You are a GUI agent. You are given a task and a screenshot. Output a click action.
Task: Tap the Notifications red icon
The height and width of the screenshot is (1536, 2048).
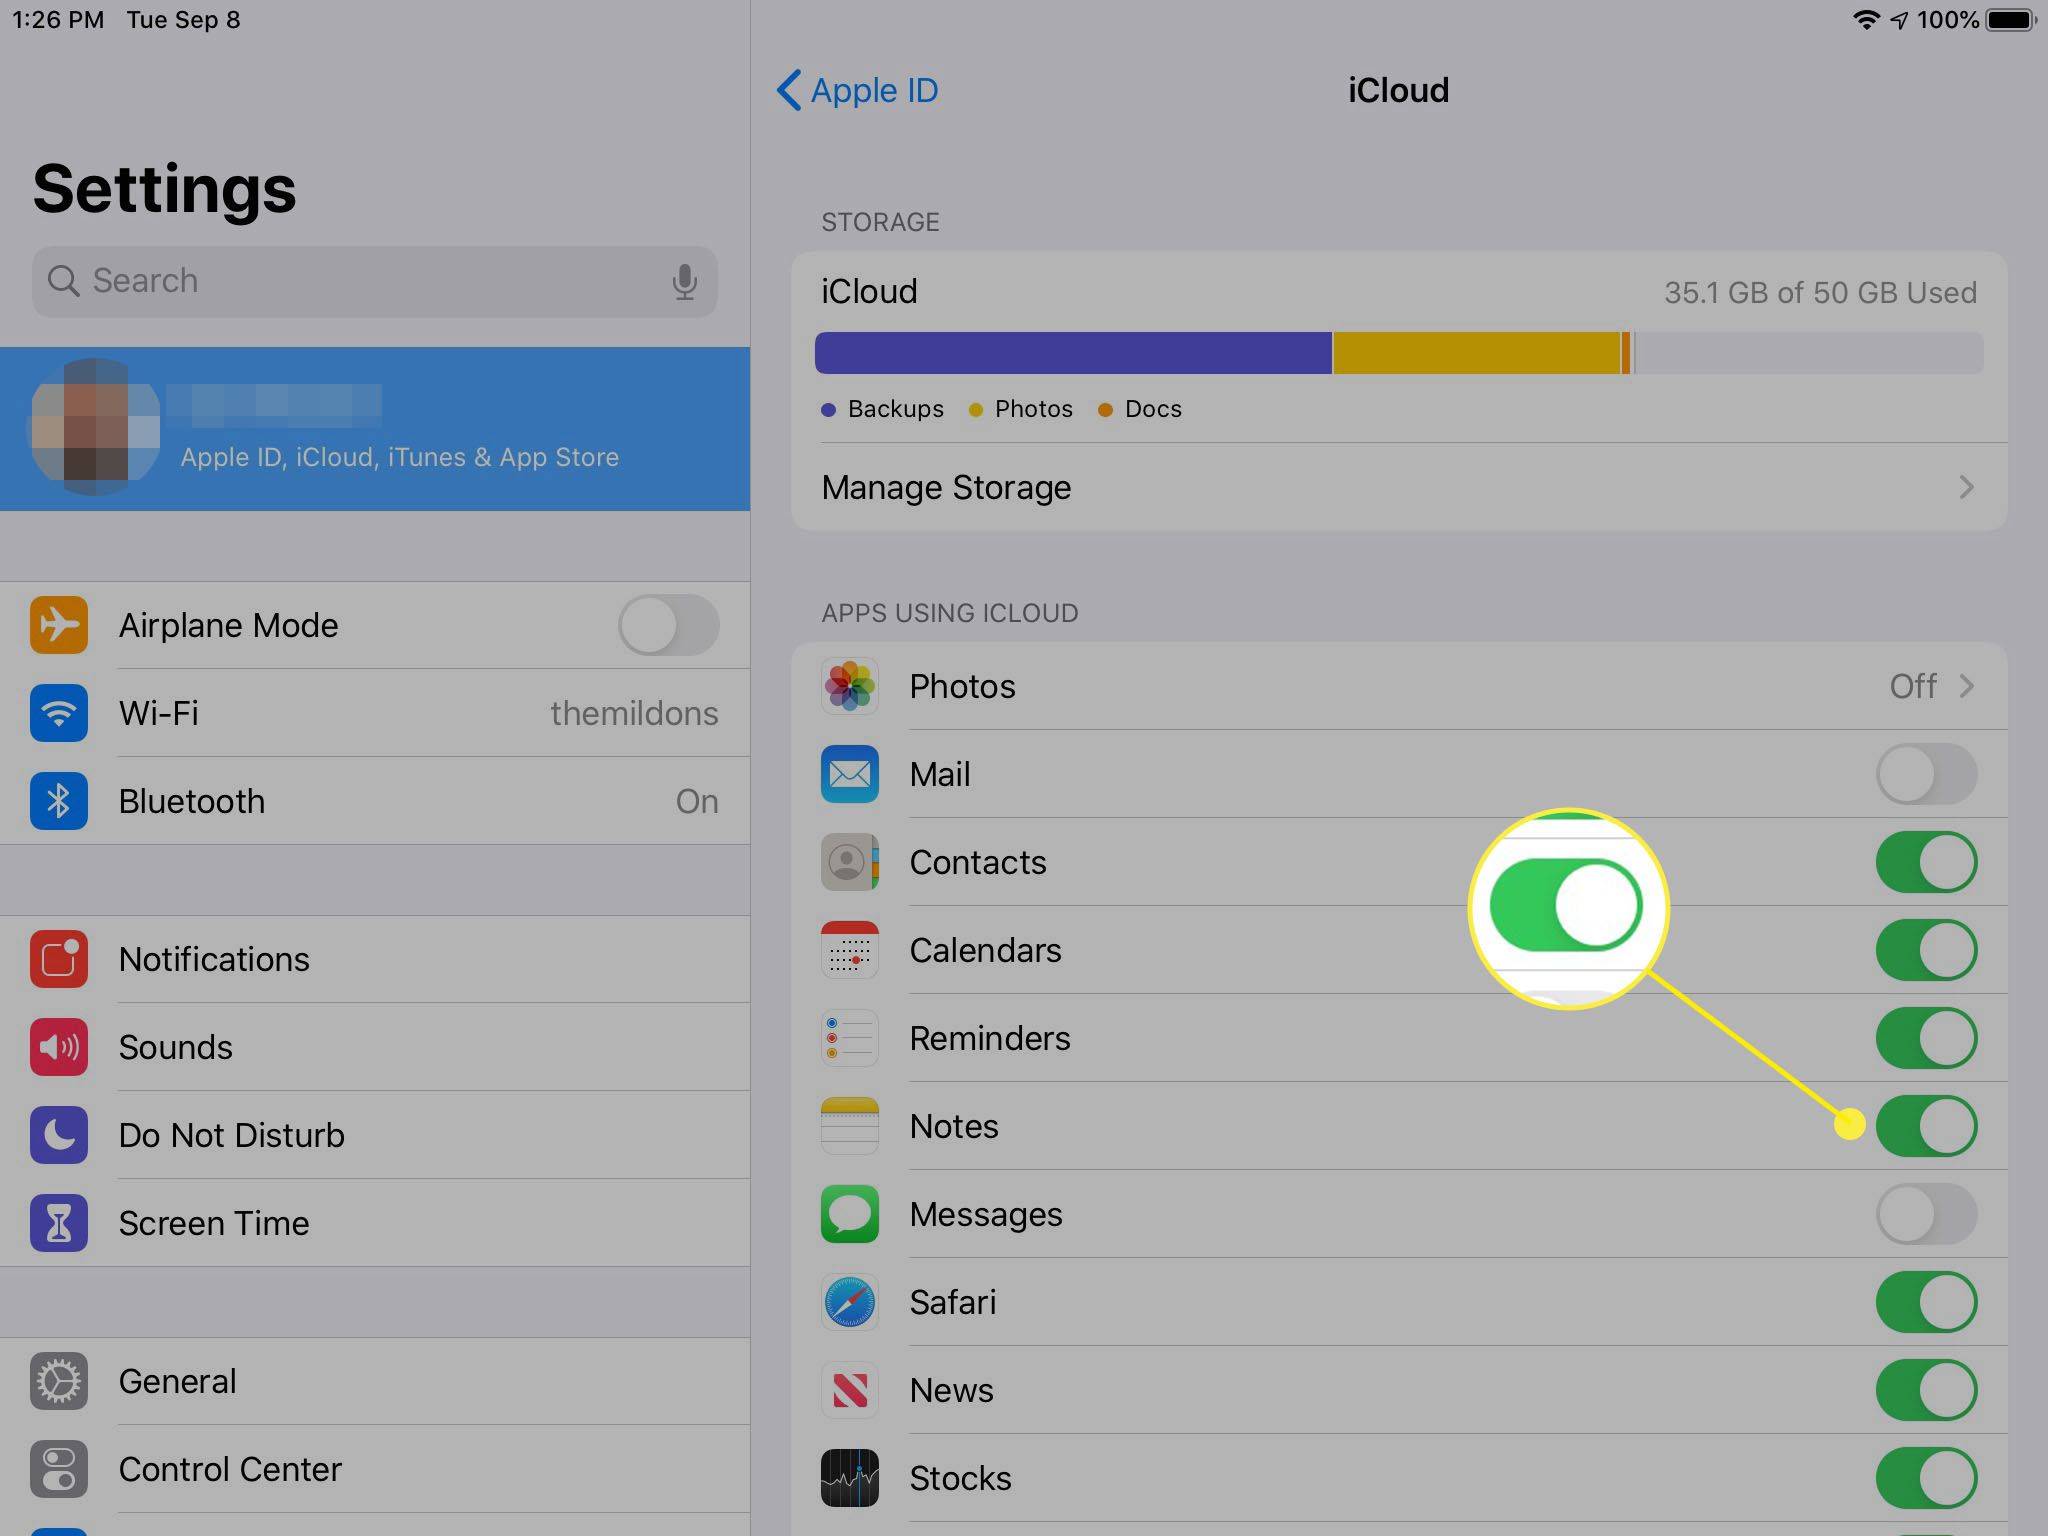(59, 959)
